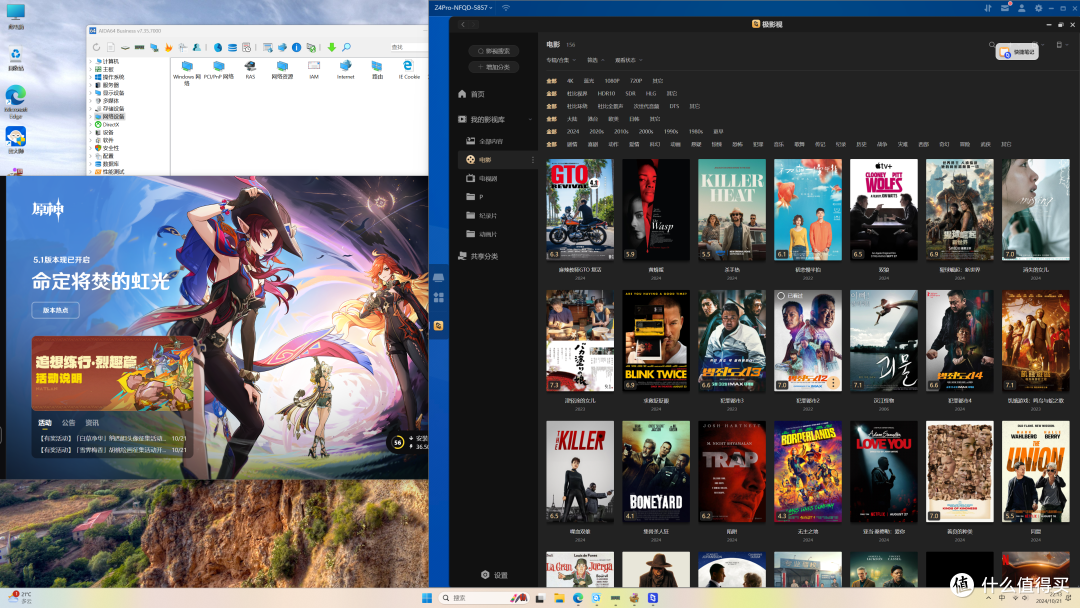Expand the 安全性 tree node in AIDA64
Screen dimensions: 1080x608
click(x=91, y=148)
